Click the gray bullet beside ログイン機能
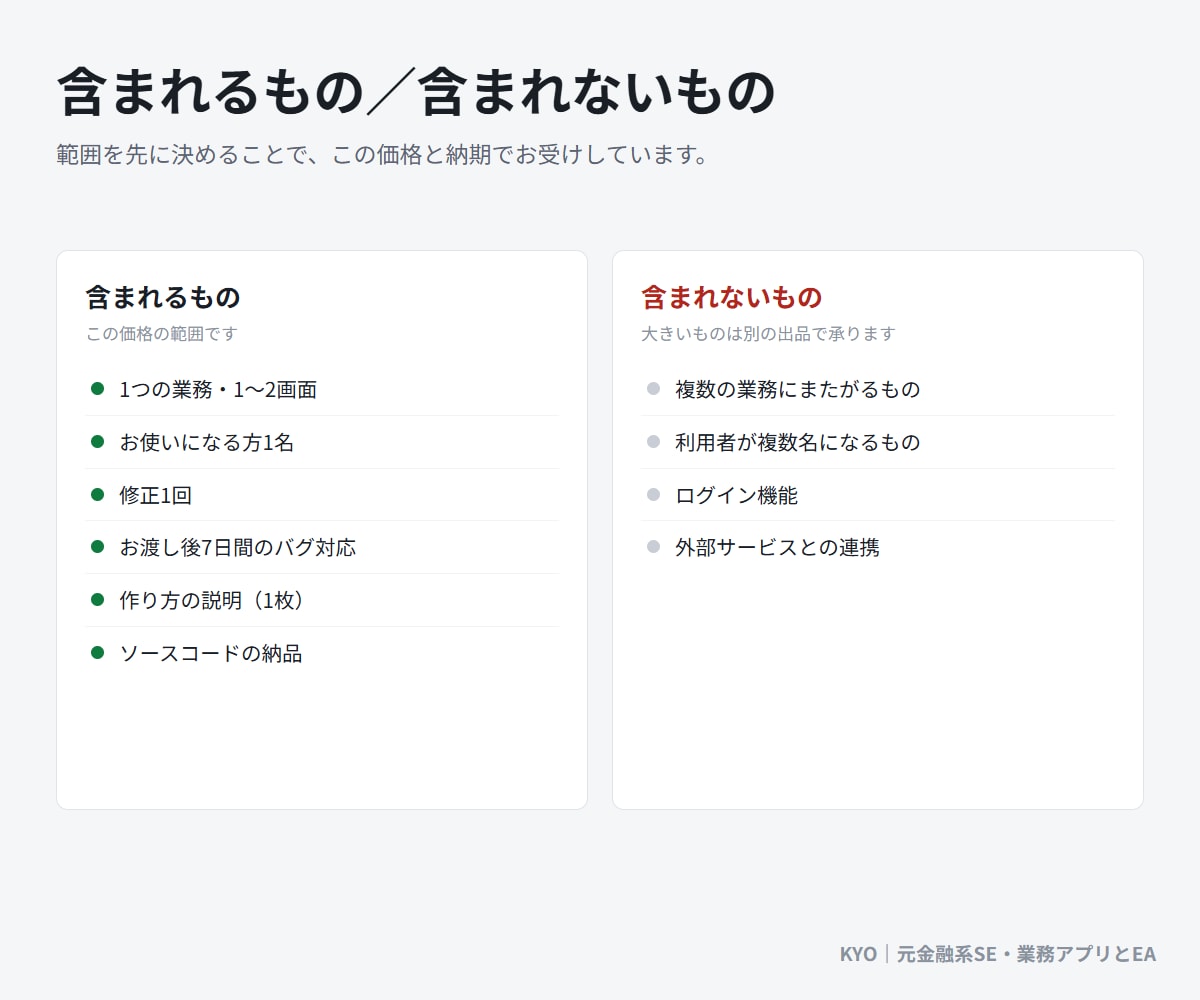Image resolution: width=1200 pixels, height=1000 pixels. 653,494
